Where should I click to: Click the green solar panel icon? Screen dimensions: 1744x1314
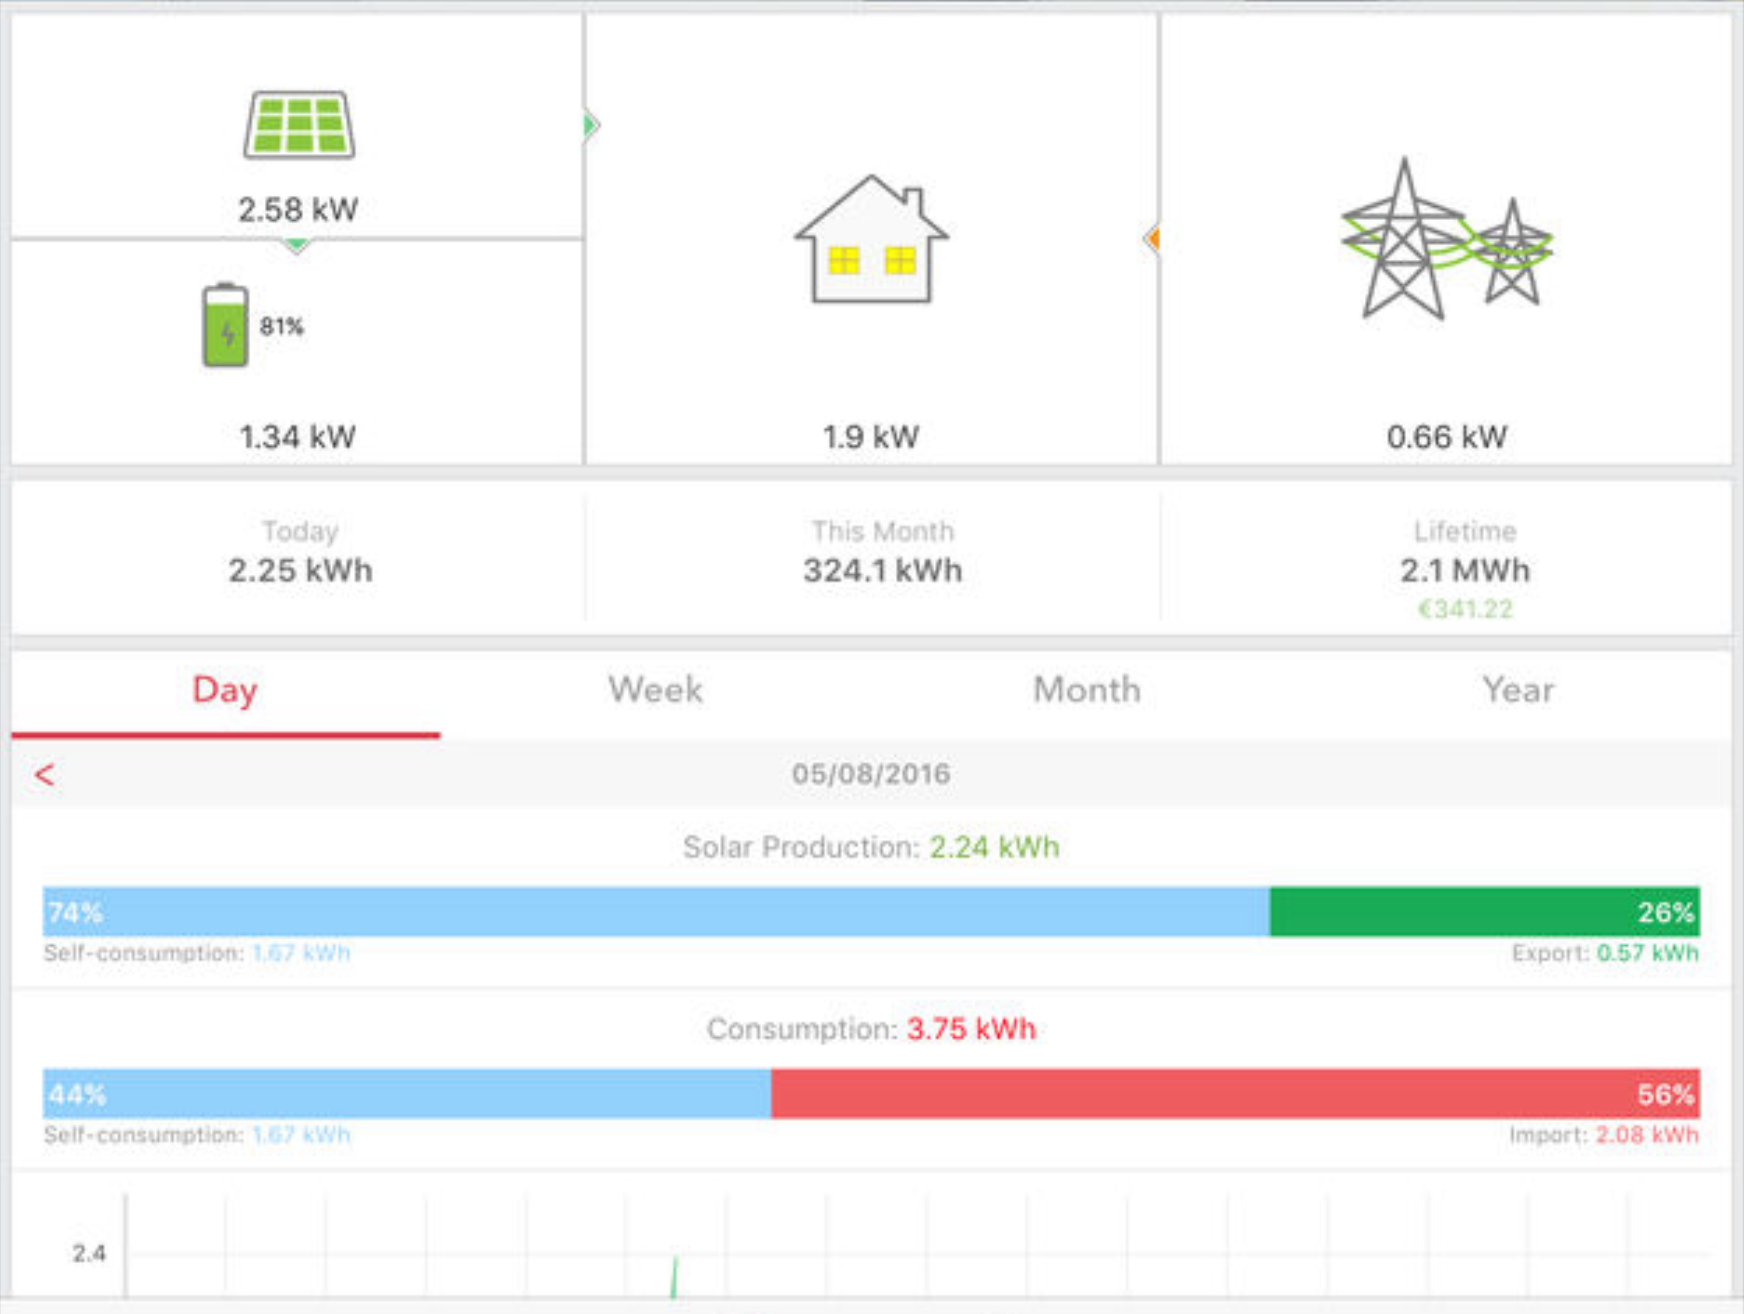click(x=299, y=125)
